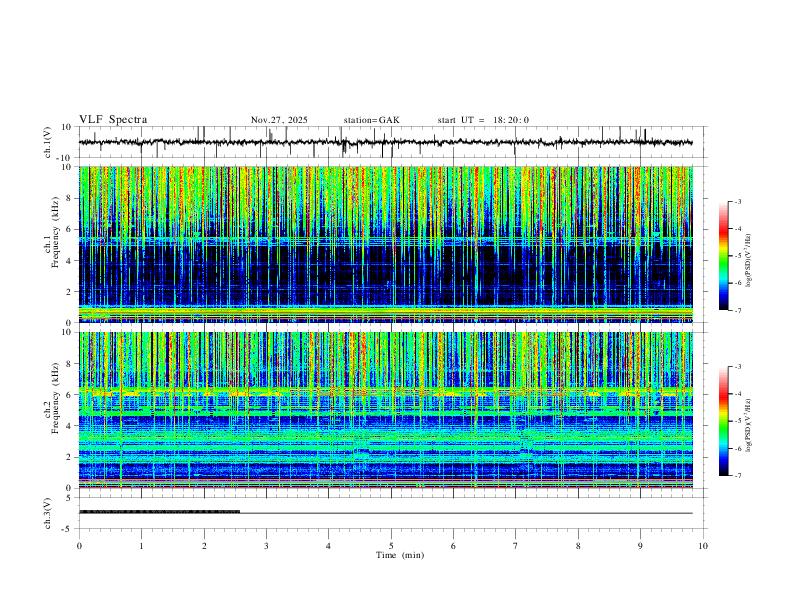The height and width of the screenshot is (612, 792).
Task: Click the date 'Nov.27, 2025'
Action: coord(279,120)
